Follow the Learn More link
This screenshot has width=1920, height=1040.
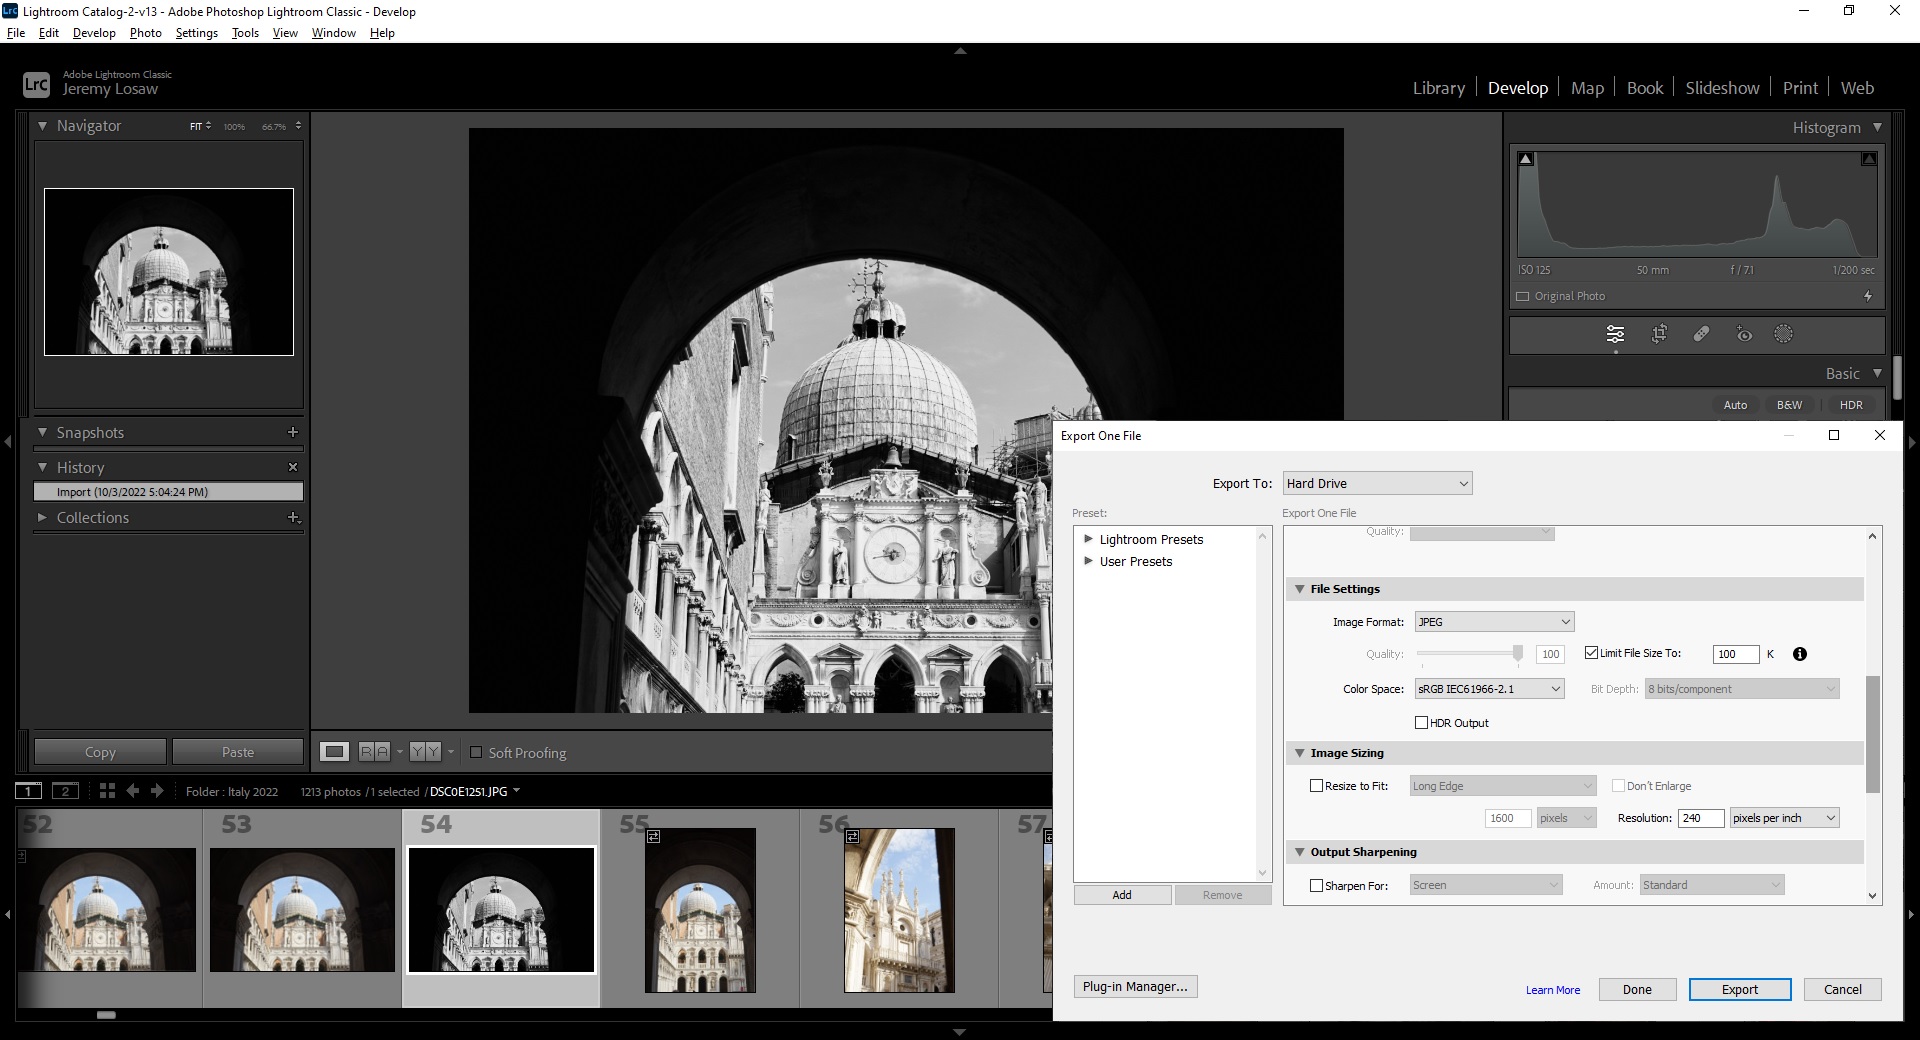(x=1553, y=990)
